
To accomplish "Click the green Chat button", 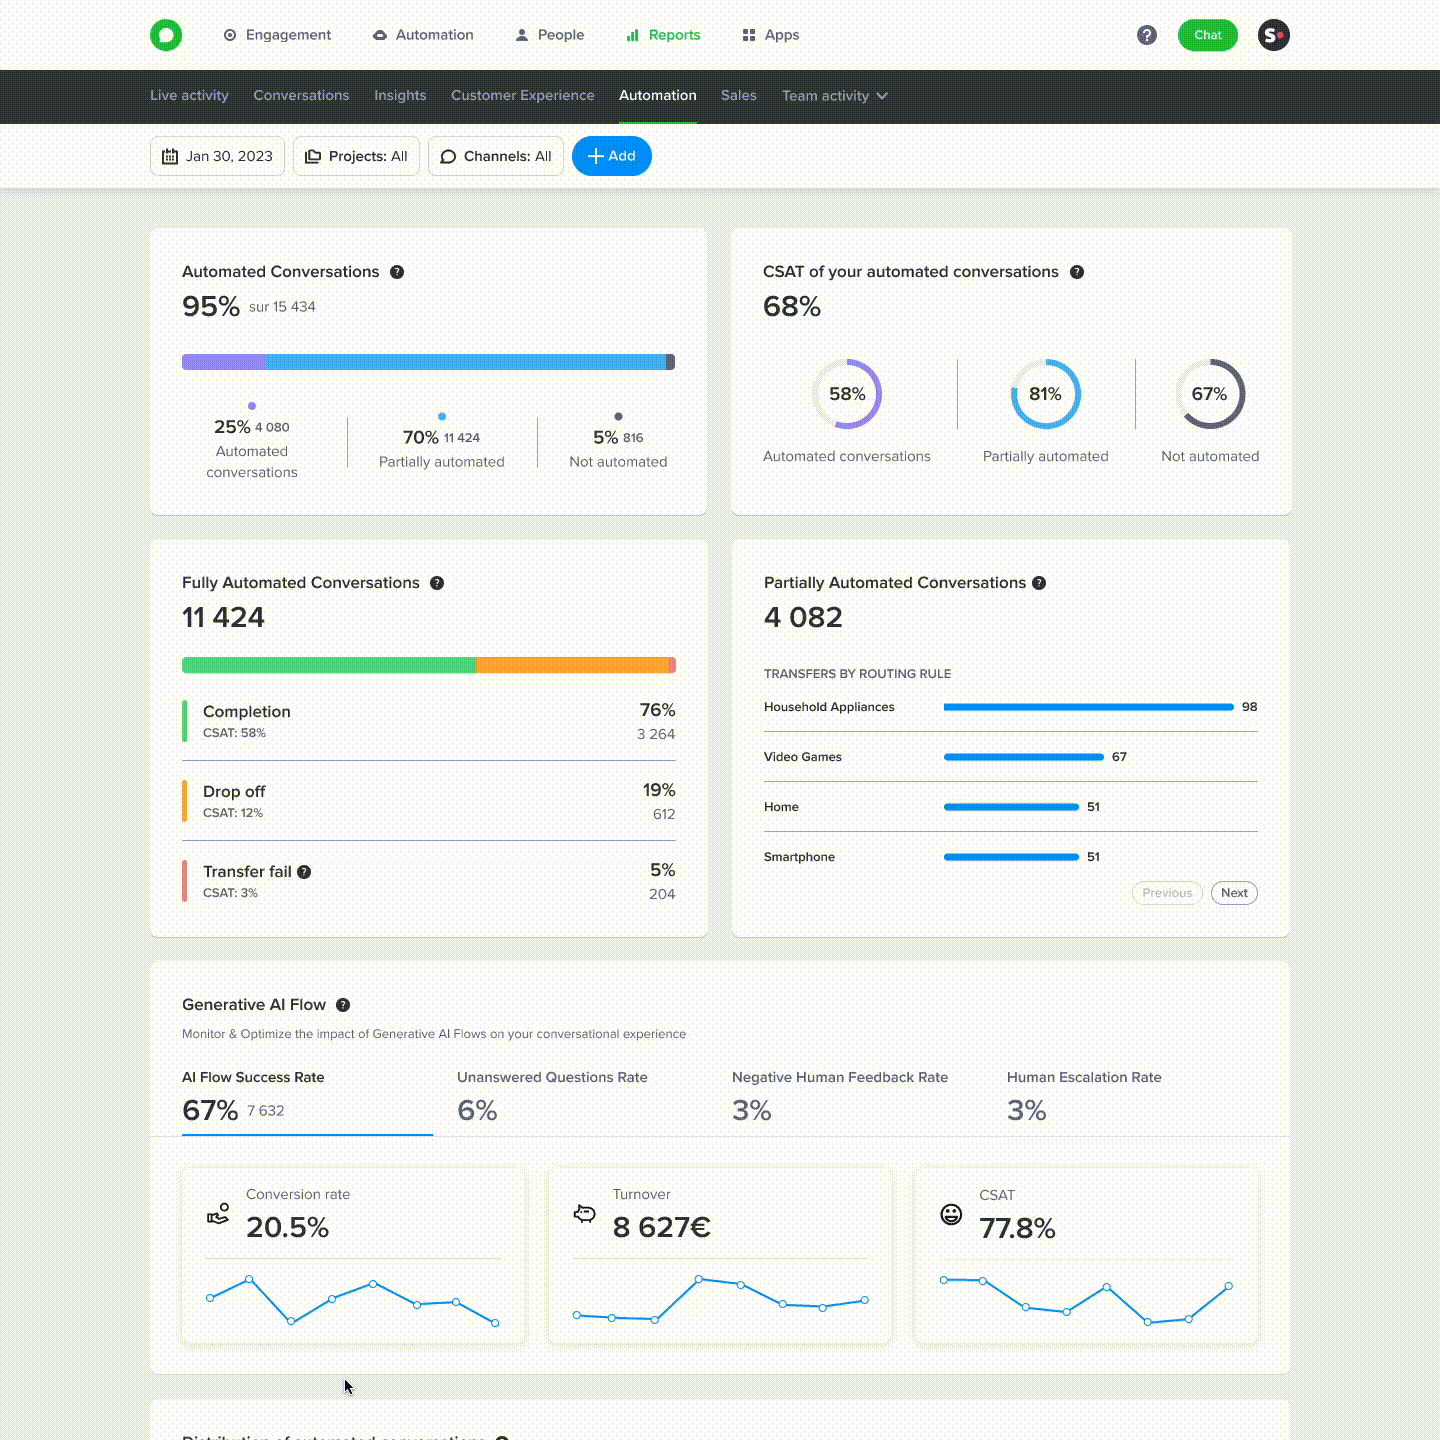I will (x=1208, y=35).
